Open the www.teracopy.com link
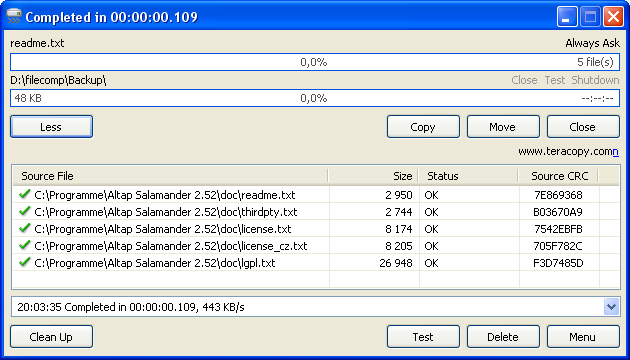630x360 pixels. click(568, 151)
